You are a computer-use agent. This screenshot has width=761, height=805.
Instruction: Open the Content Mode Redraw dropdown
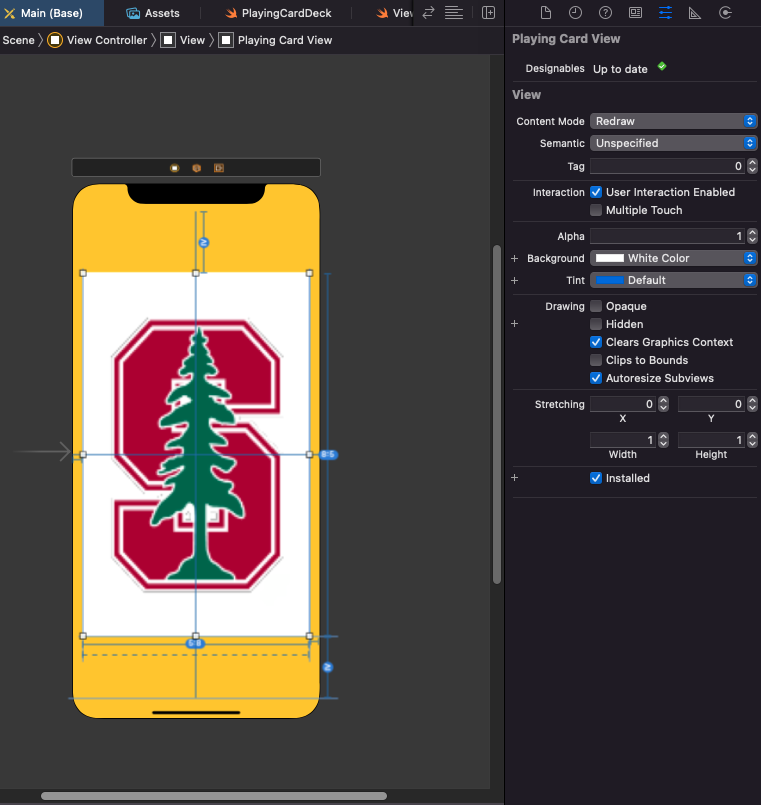pyautogui.click(x=673, y=121)
